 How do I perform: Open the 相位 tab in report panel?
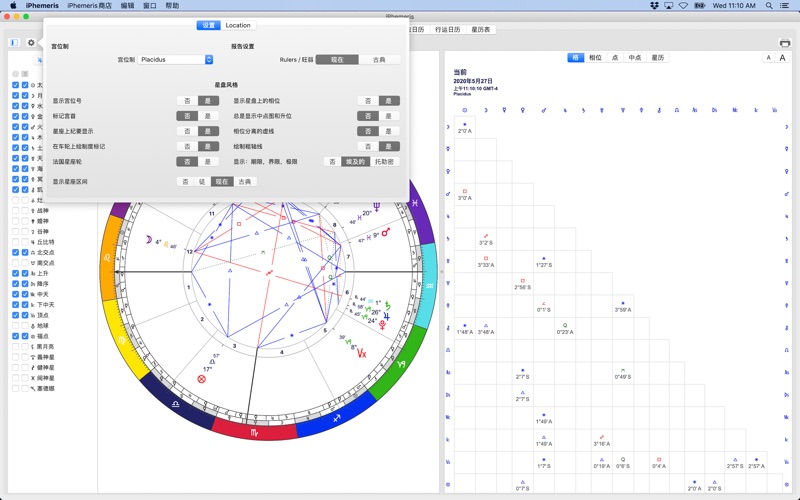(x=595, y=58)
